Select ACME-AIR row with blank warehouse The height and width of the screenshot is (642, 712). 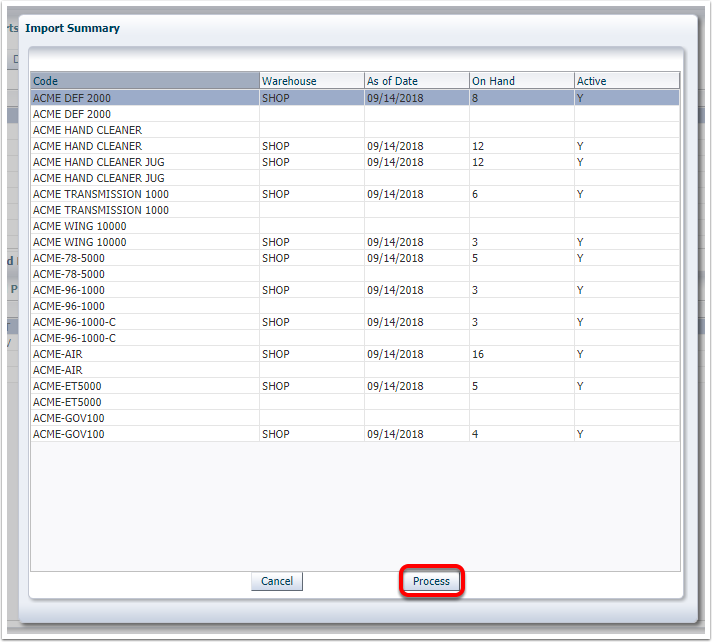point(355,370)
